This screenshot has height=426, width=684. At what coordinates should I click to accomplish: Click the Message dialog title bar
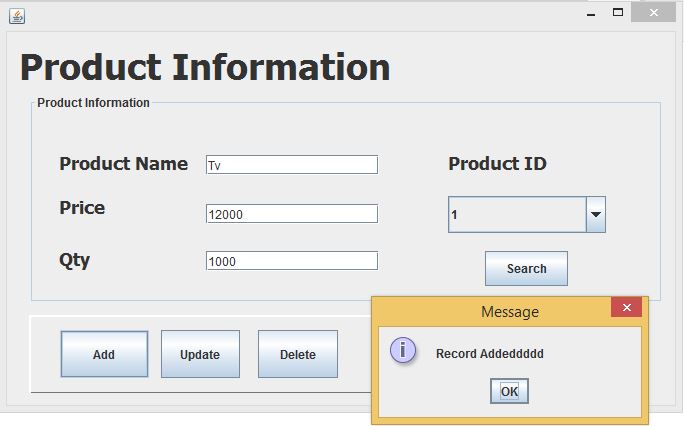coord(492,311)
